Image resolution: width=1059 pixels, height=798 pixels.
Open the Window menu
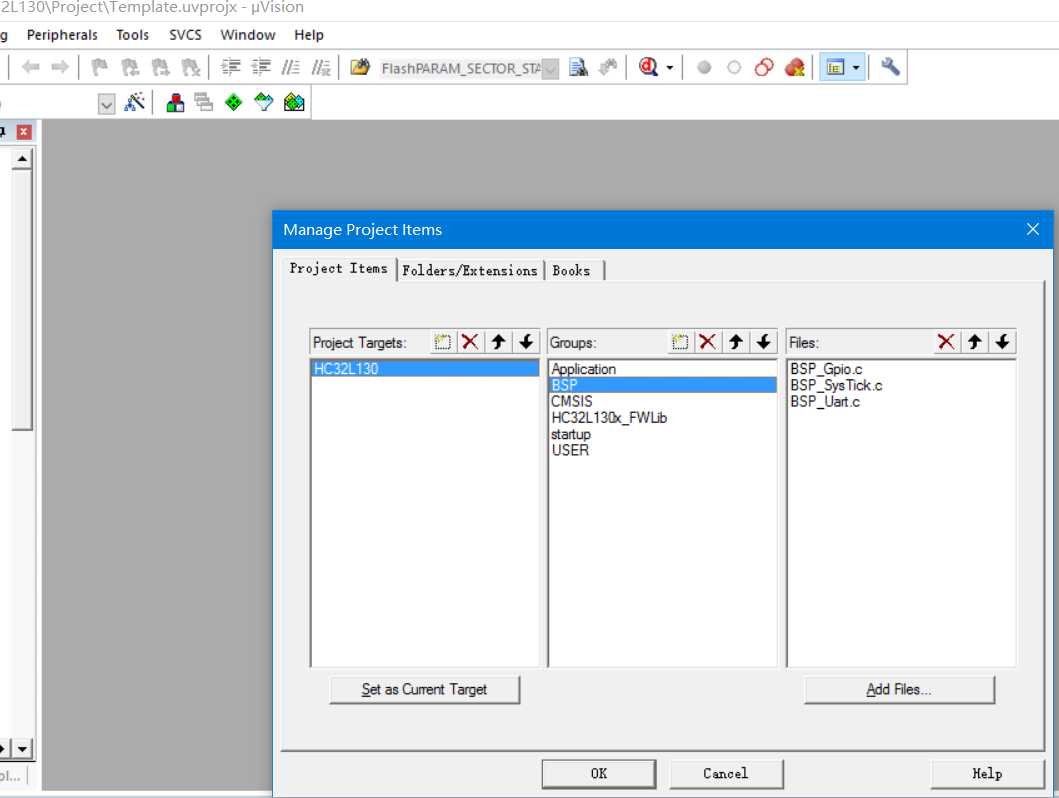pyautogui.click(x=248, y=35)
